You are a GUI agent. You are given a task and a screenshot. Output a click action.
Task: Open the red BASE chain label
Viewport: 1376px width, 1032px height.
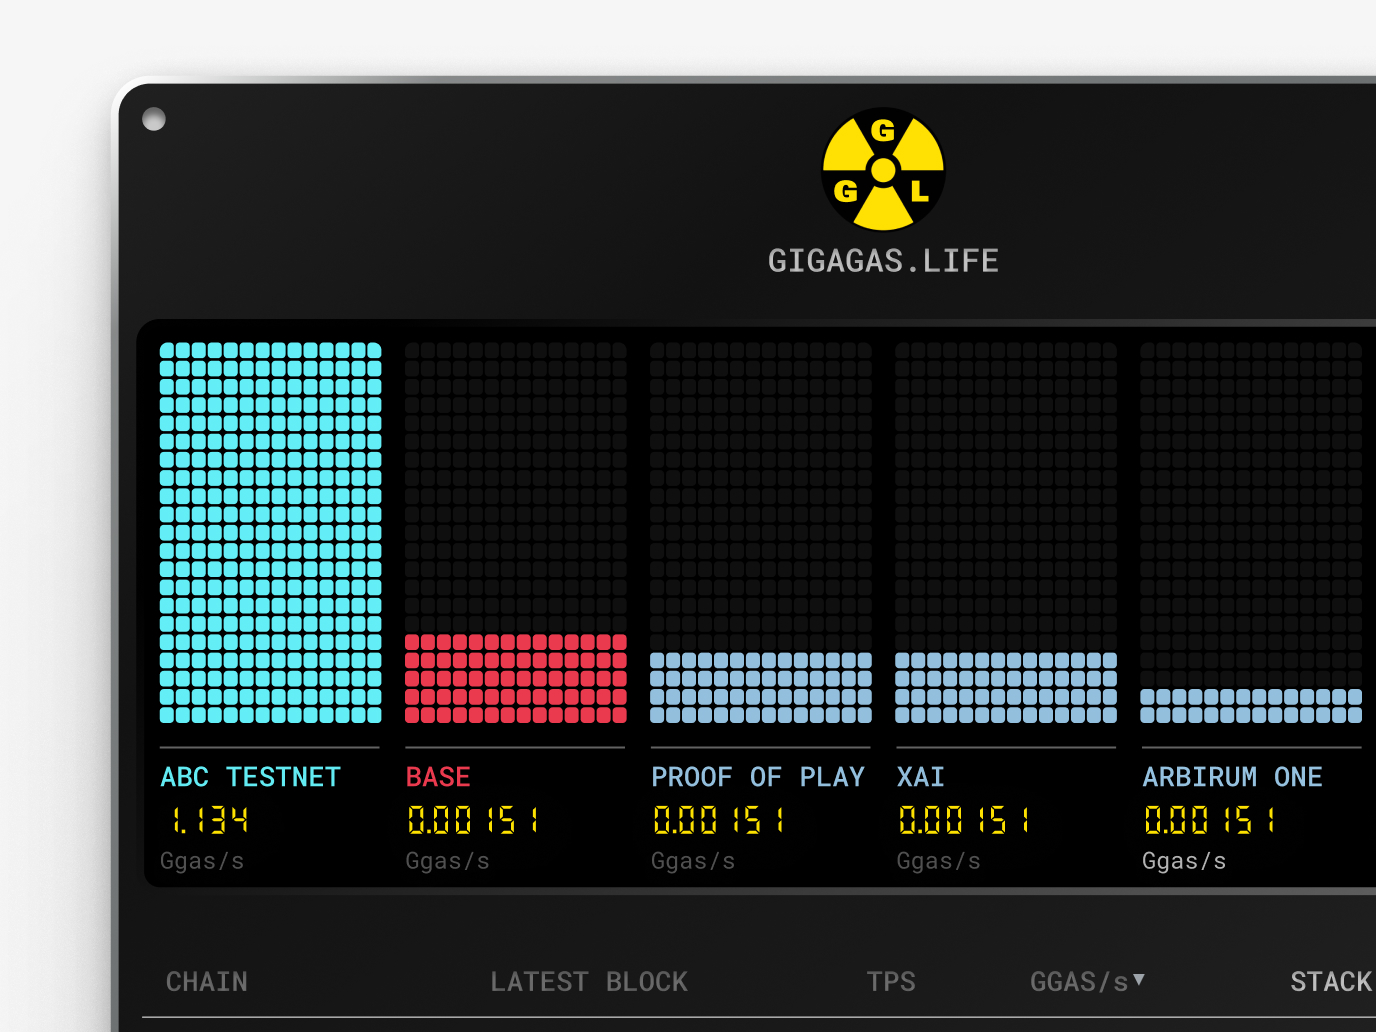tap(438, 777)
